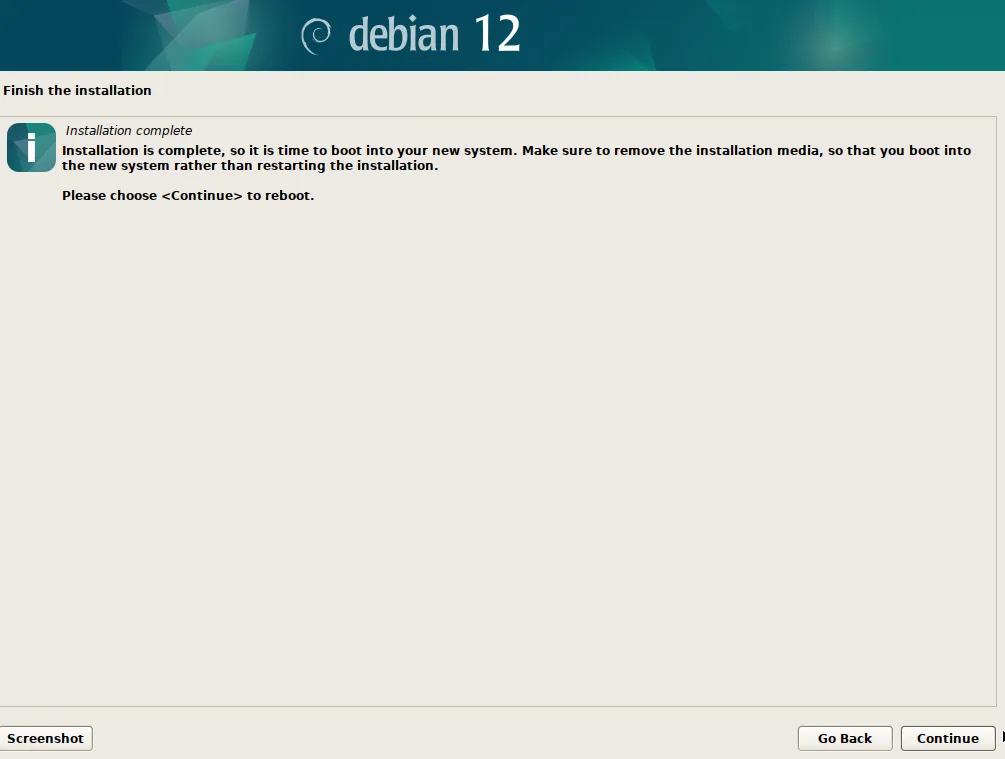
Task: Return to previous step with Go Back
Action: 845,738
